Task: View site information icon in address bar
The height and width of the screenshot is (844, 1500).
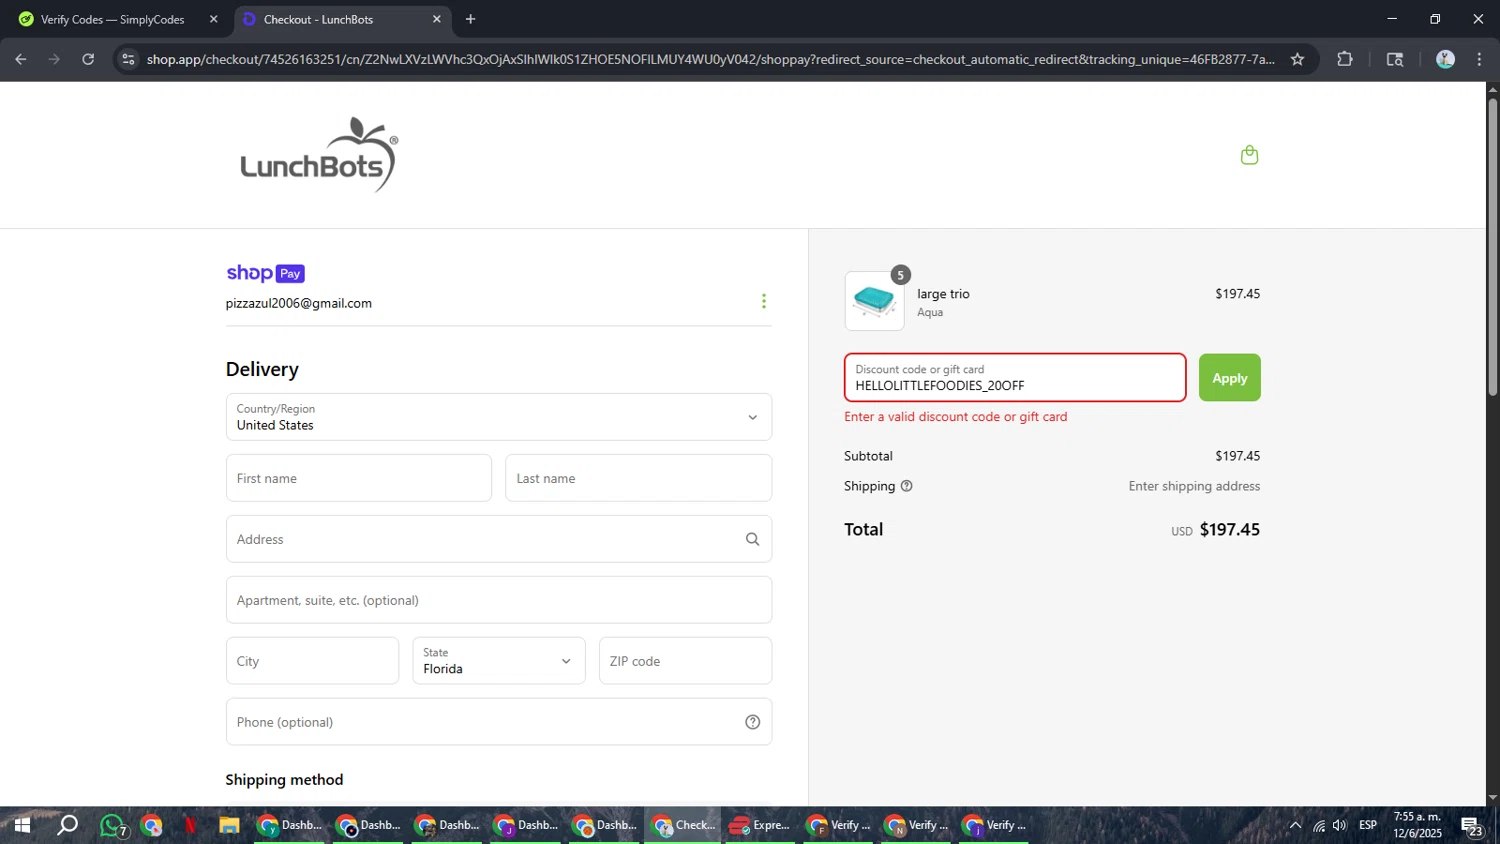Action: [x=127, y=59]
